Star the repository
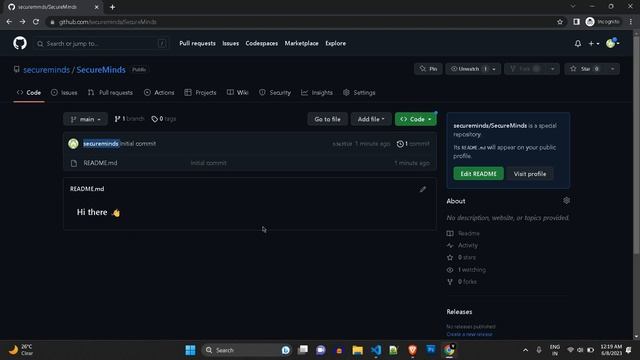The height and width of the screenshot is (360, 640). pos(585,69)
